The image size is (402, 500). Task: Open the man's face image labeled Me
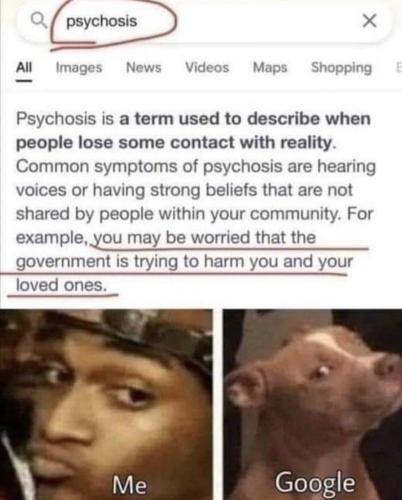[106, 404]
